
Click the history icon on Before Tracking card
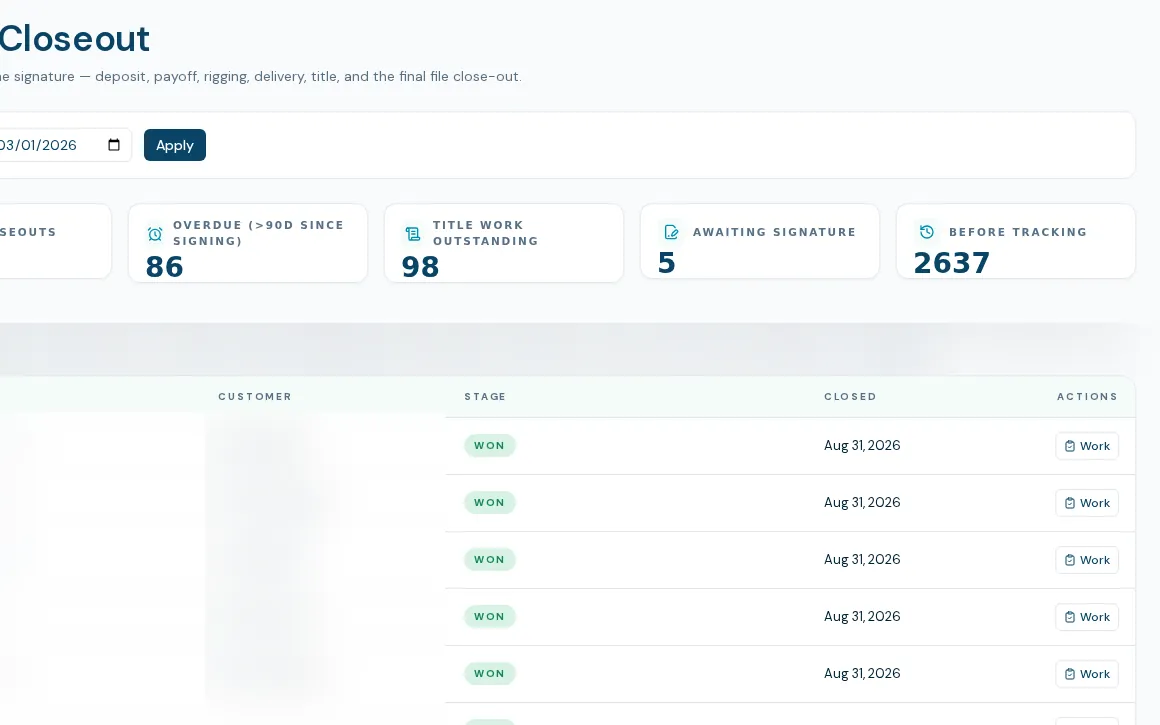point(927,232)
